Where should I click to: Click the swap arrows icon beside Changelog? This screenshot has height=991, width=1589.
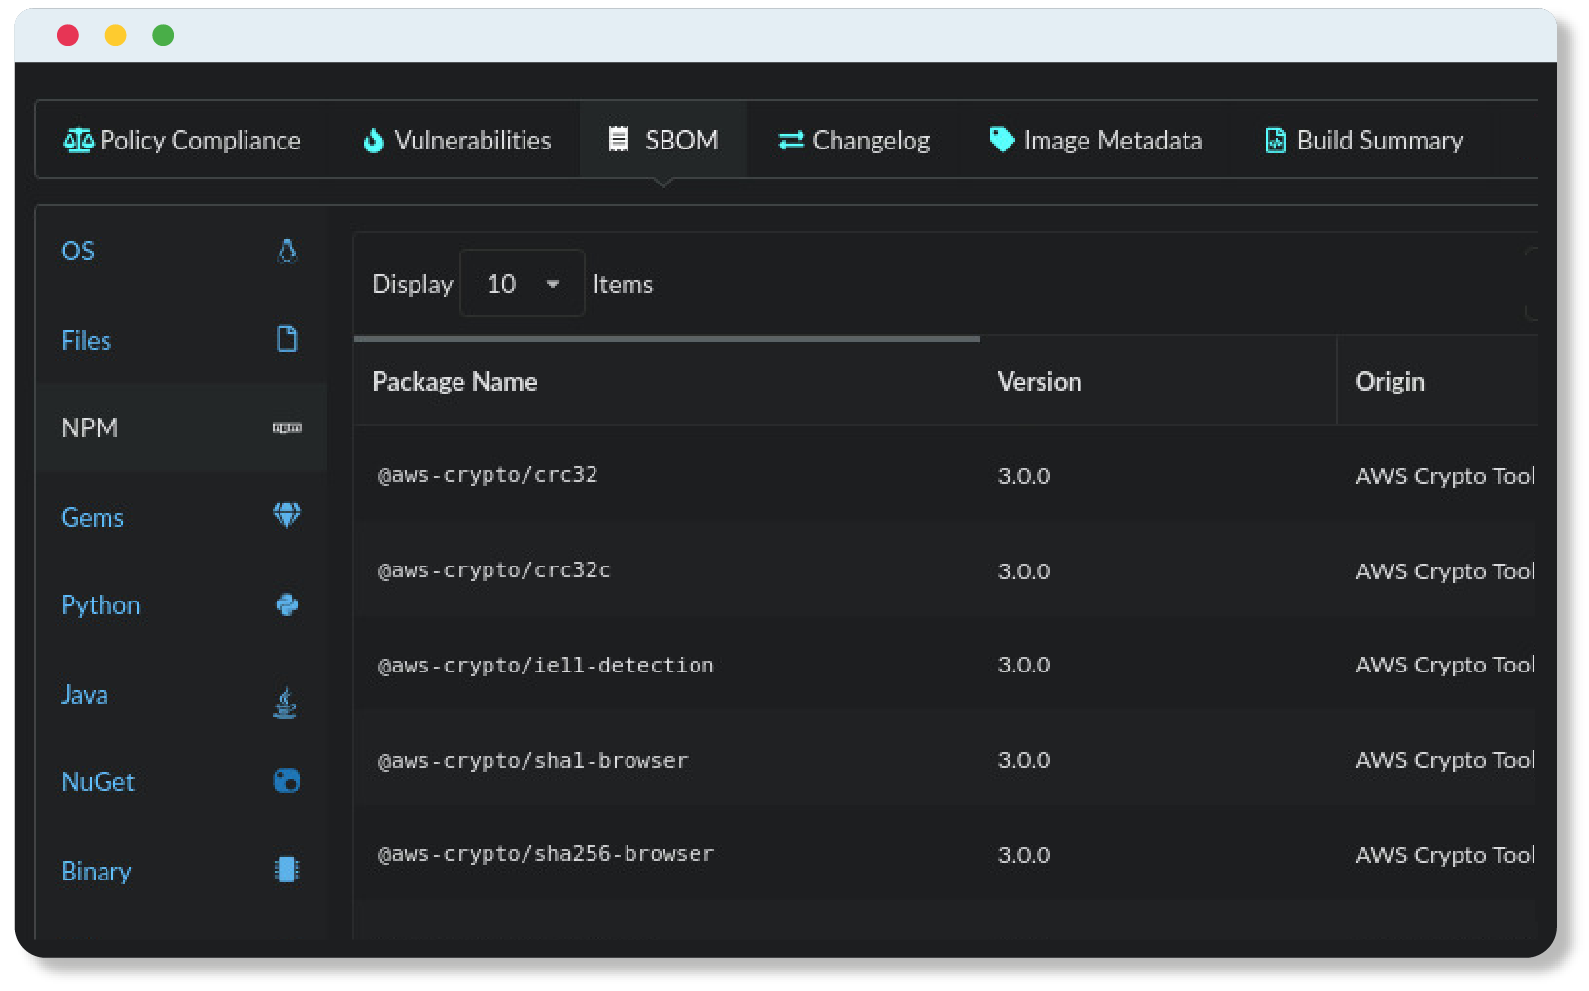click(x=791, y=141)
